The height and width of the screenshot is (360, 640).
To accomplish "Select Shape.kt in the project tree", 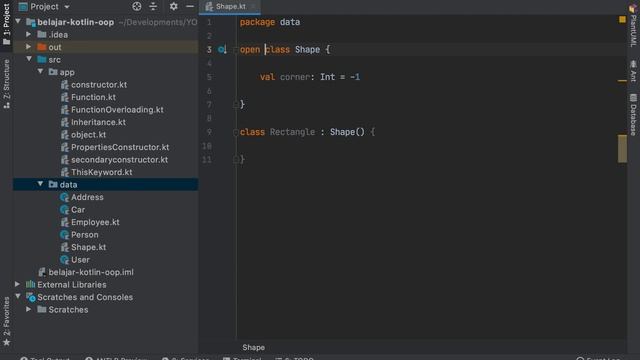I will [89, 247].
